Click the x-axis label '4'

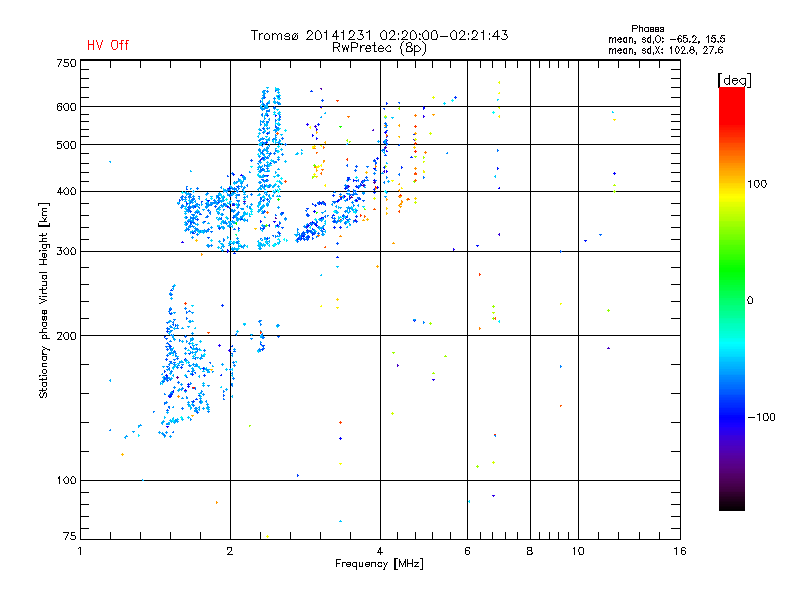tap(380, 551)
